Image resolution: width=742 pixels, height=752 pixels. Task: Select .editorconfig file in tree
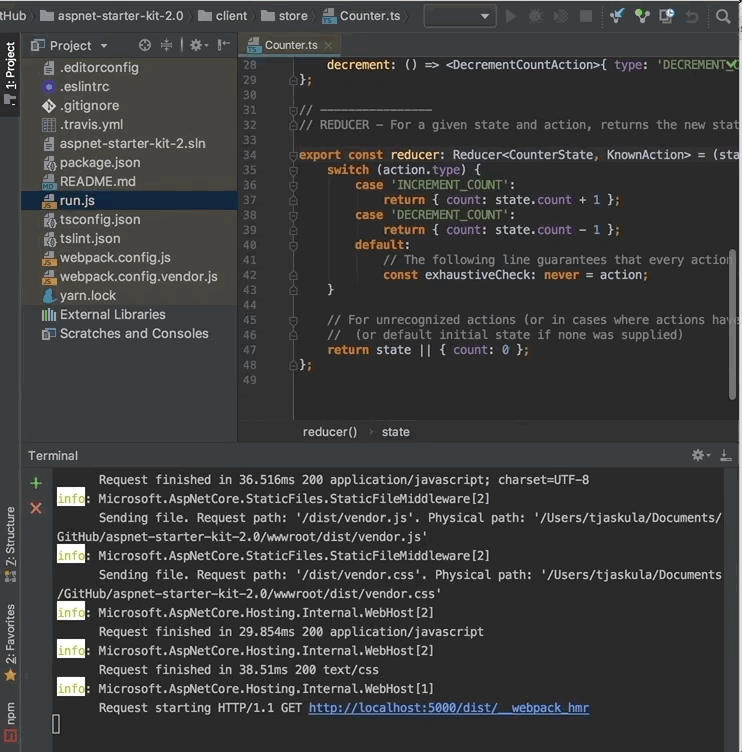[130, 68]
